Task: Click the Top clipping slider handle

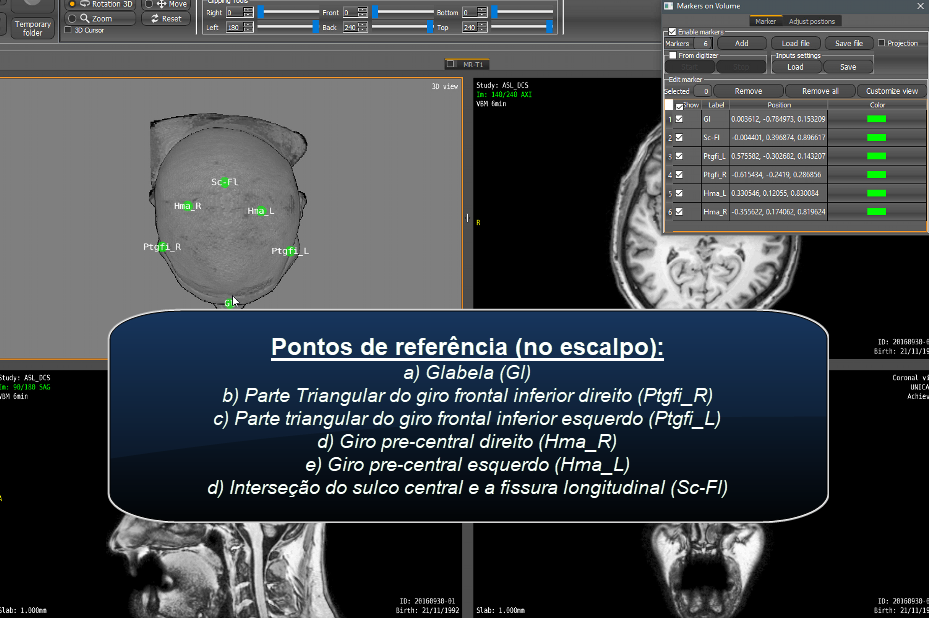Action: click(550, 27)
